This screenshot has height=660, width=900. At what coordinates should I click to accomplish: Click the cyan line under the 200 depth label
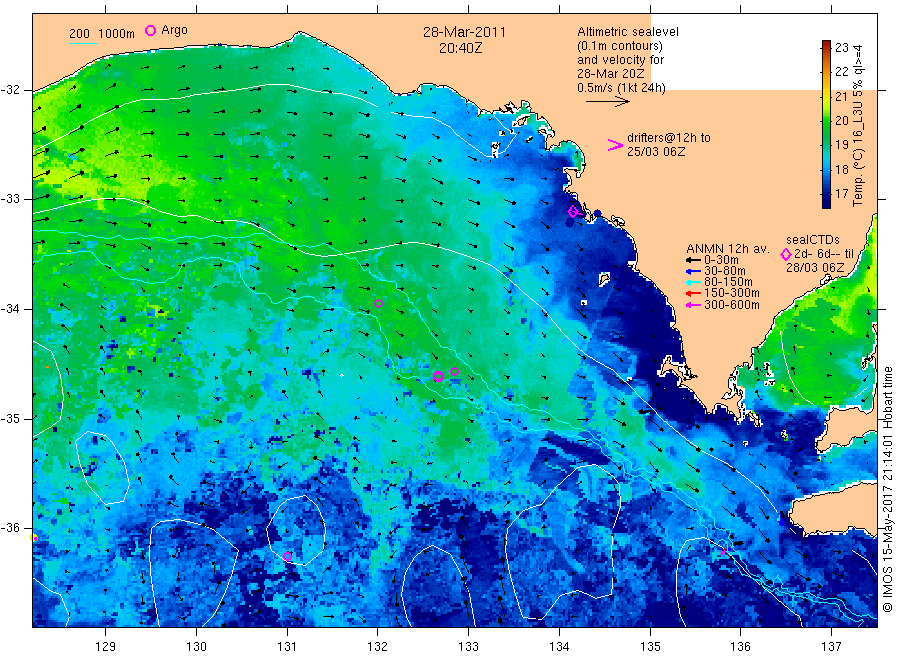pyautogui.click(x=83, y=43)
